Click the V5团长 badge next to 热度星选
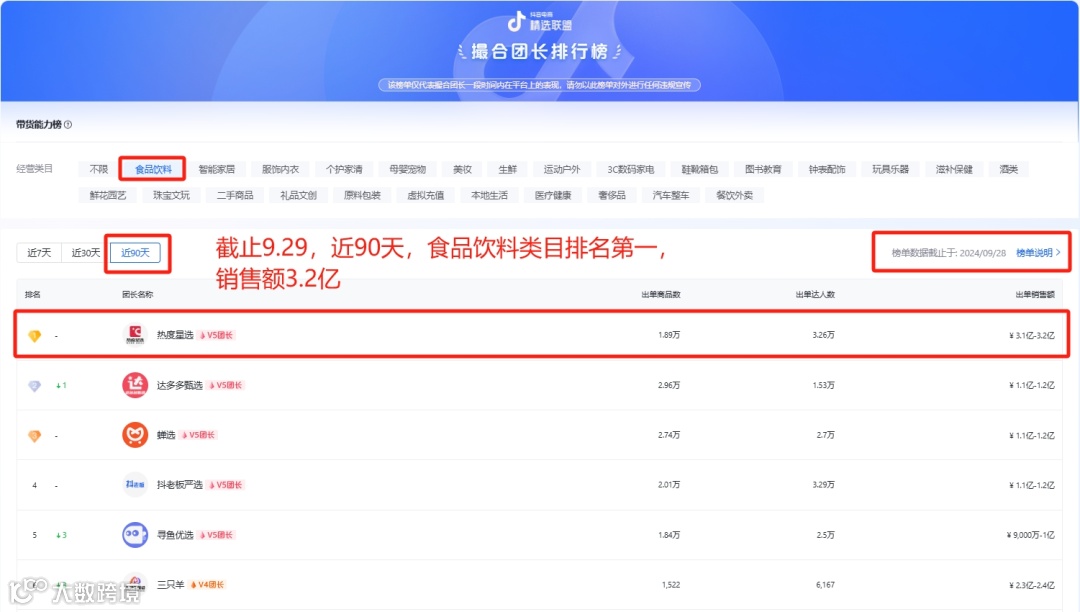The height and width of the screenshot is (612, 1080). (x=217, y=335)
